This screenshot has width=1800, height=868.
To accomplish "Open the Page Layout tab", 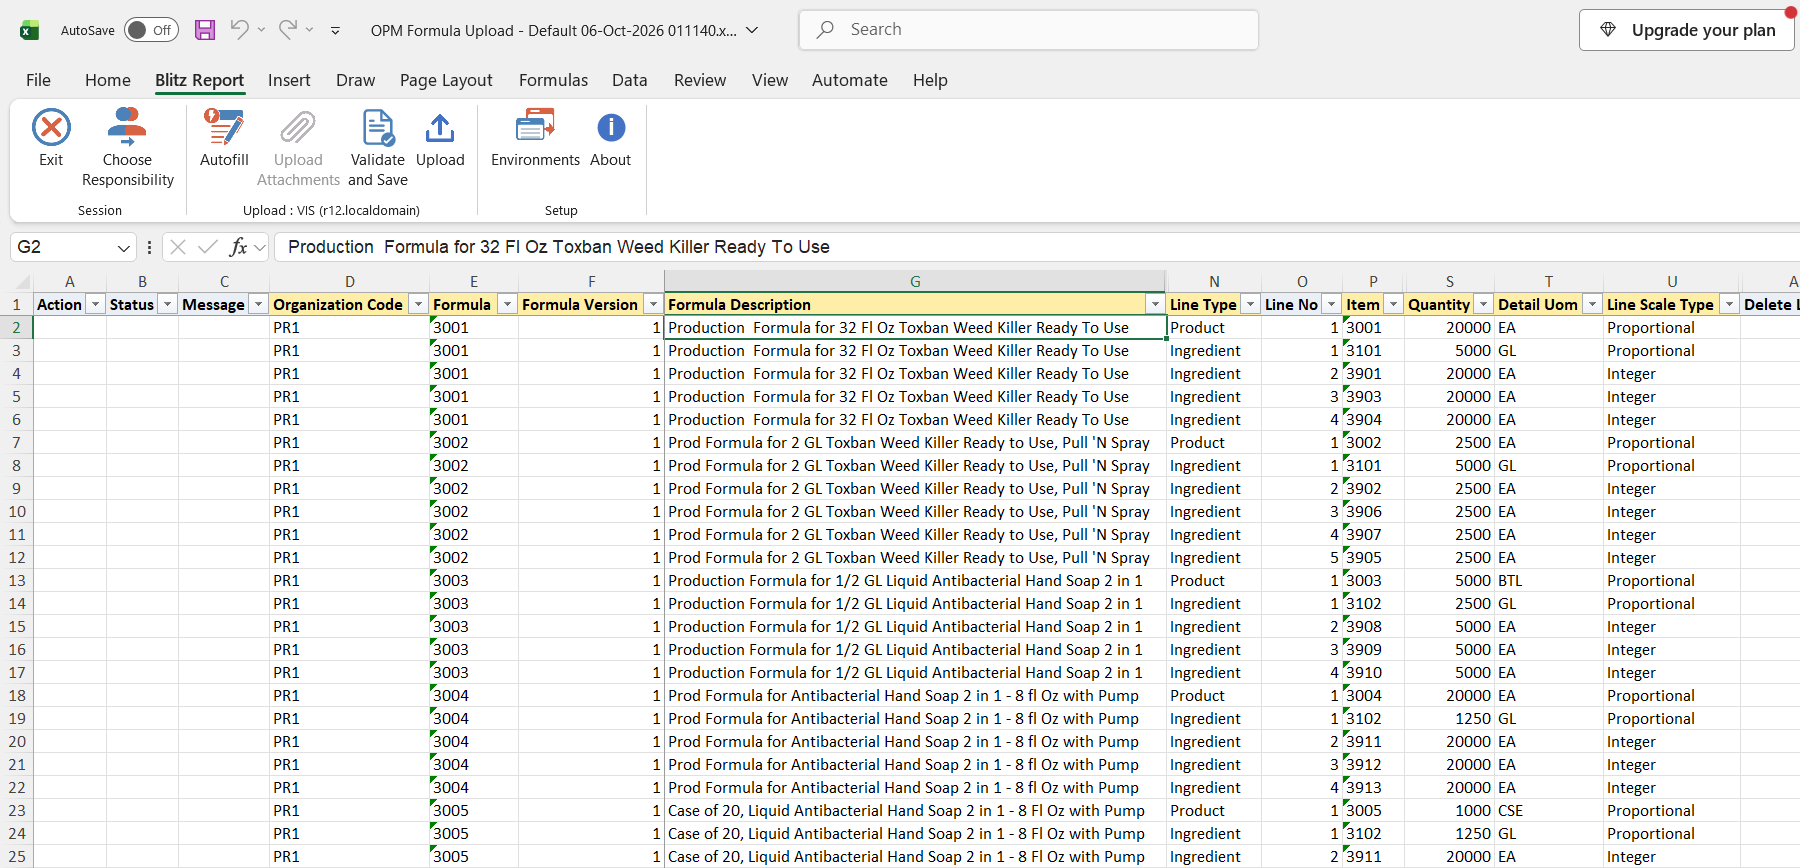I will point(446,80).
